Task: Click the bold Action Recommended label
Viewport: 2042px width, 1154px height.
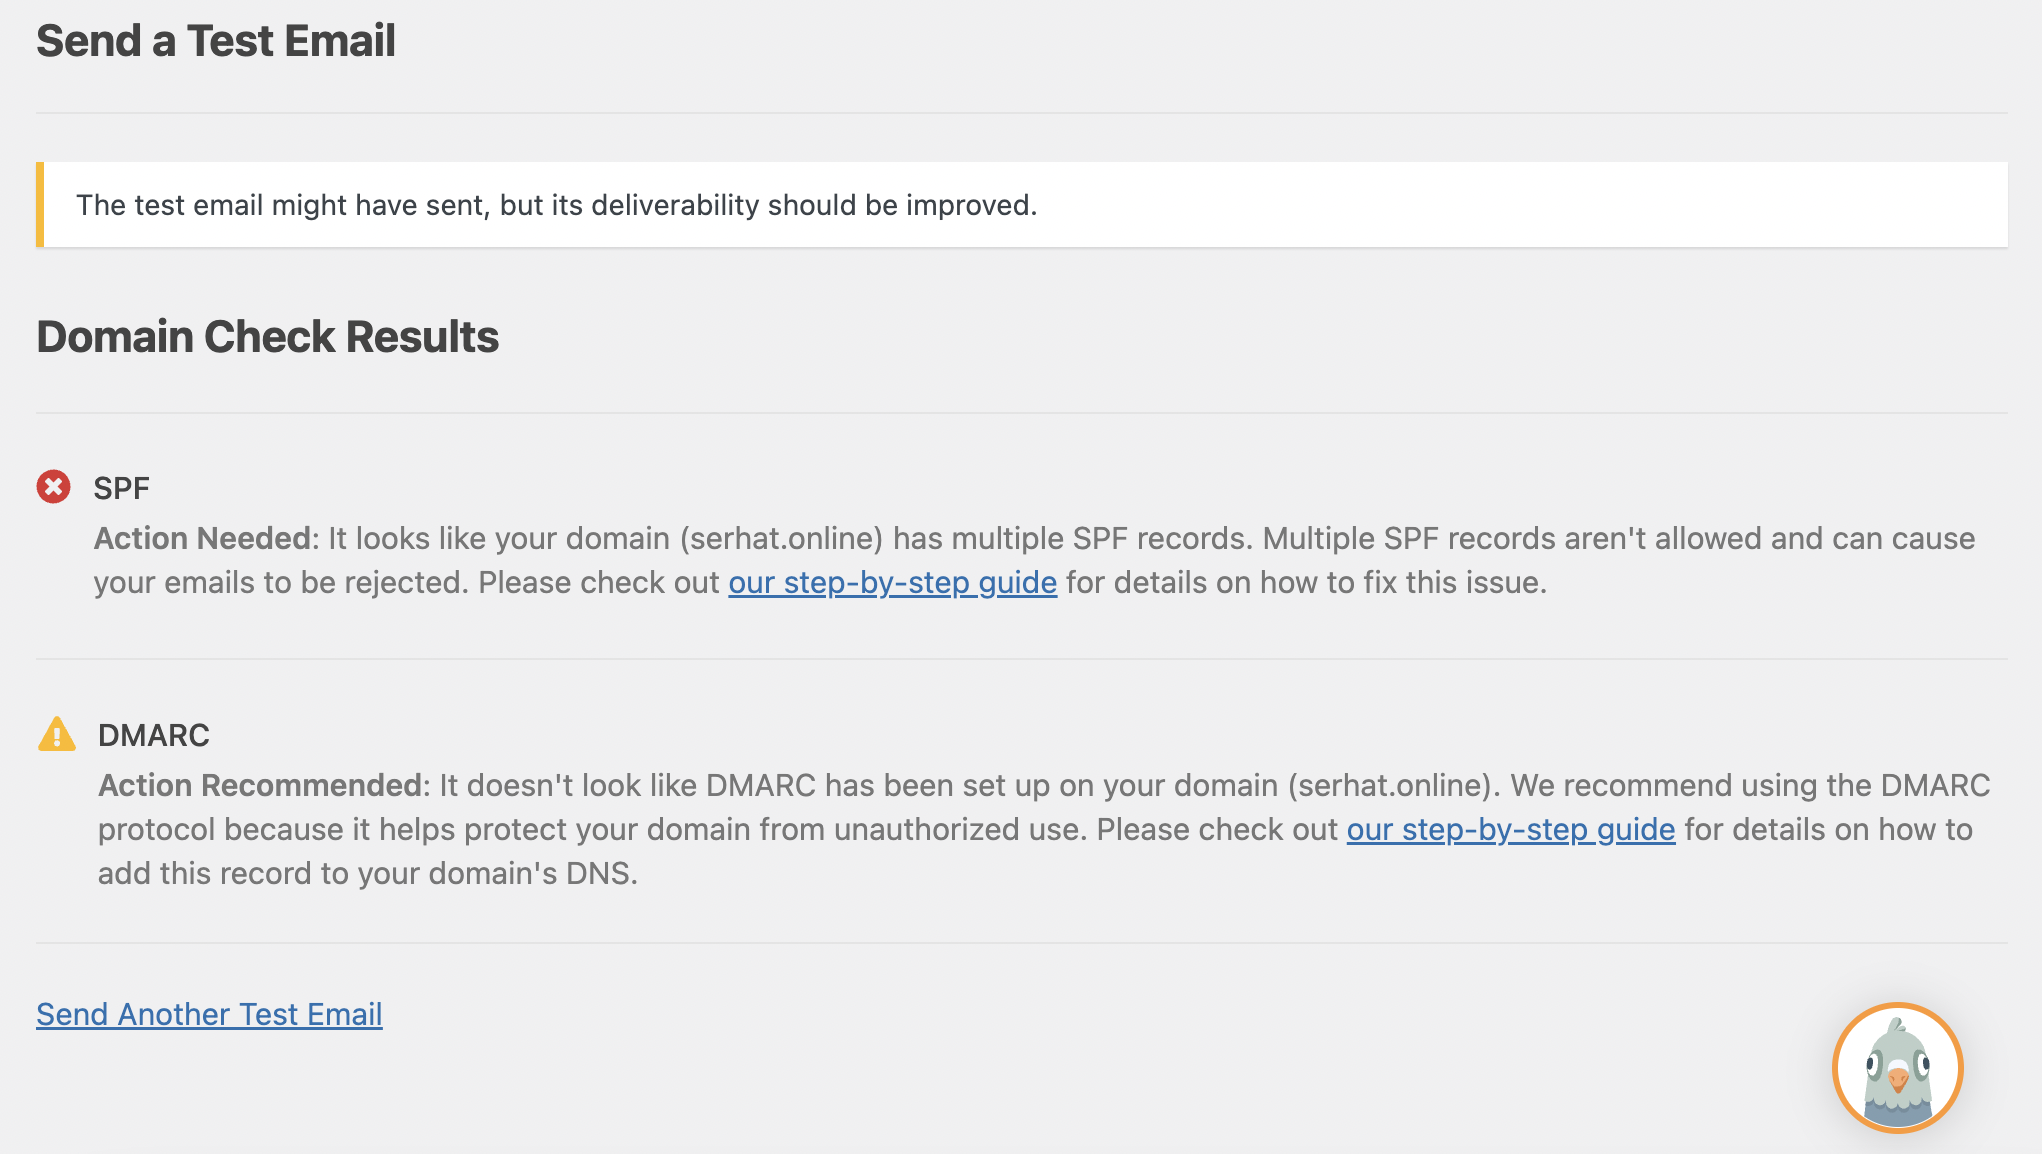Action: tap(260, 785)
